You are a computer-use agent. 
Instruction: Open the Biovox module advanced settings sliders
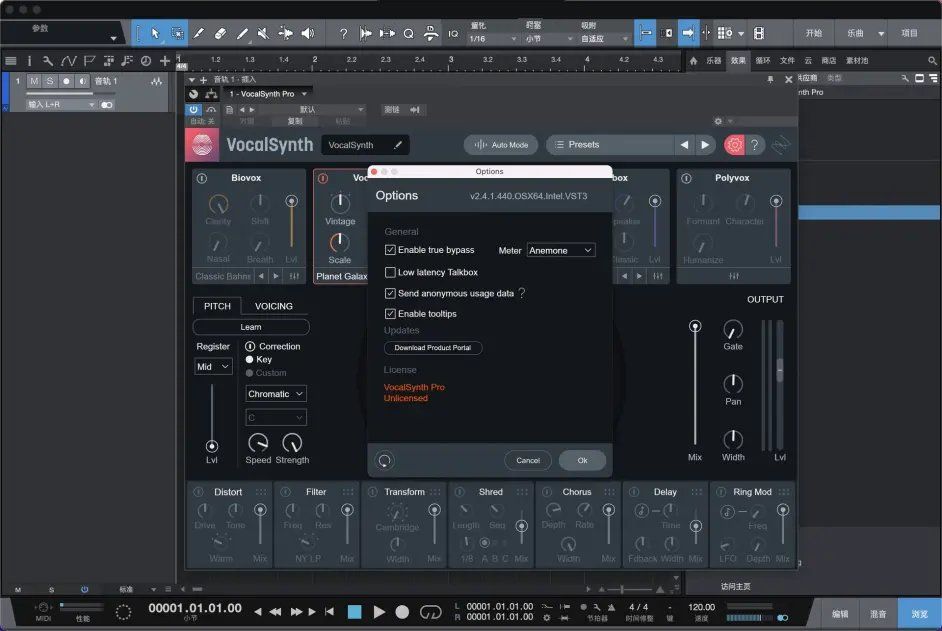pyautogui.click(x=294, y=276)
